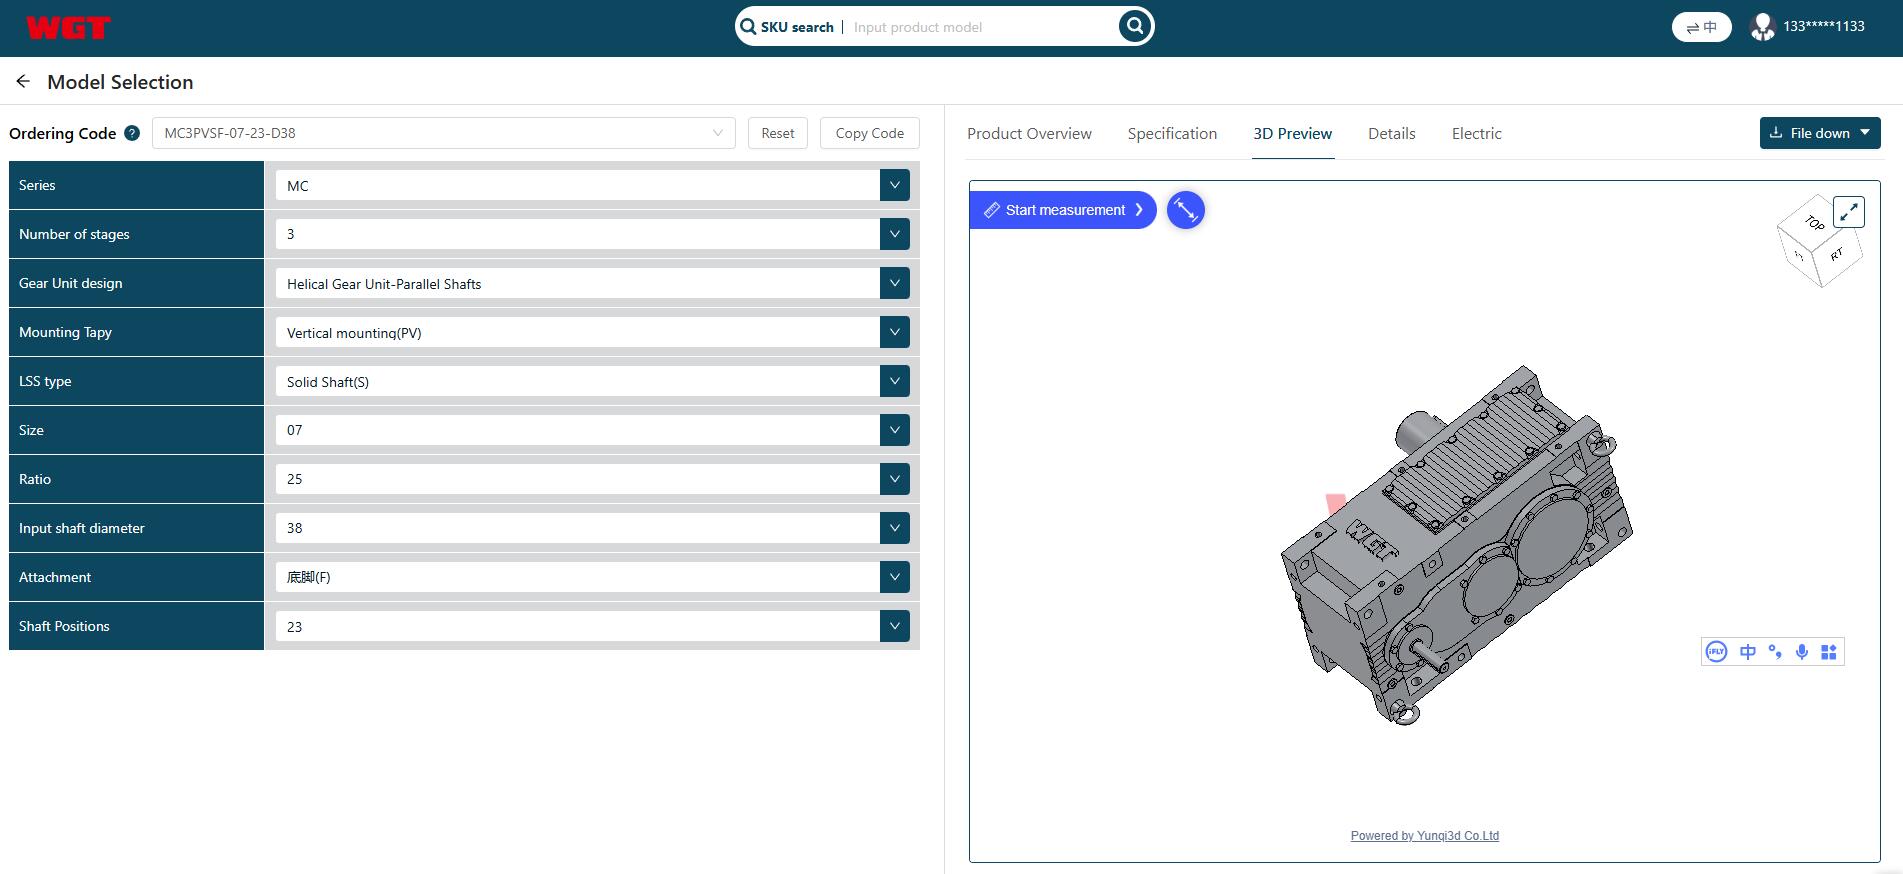Screen dimensions: 1903x874
Task: Click the microphone icon in floating toolbar
Action: 1802,652
